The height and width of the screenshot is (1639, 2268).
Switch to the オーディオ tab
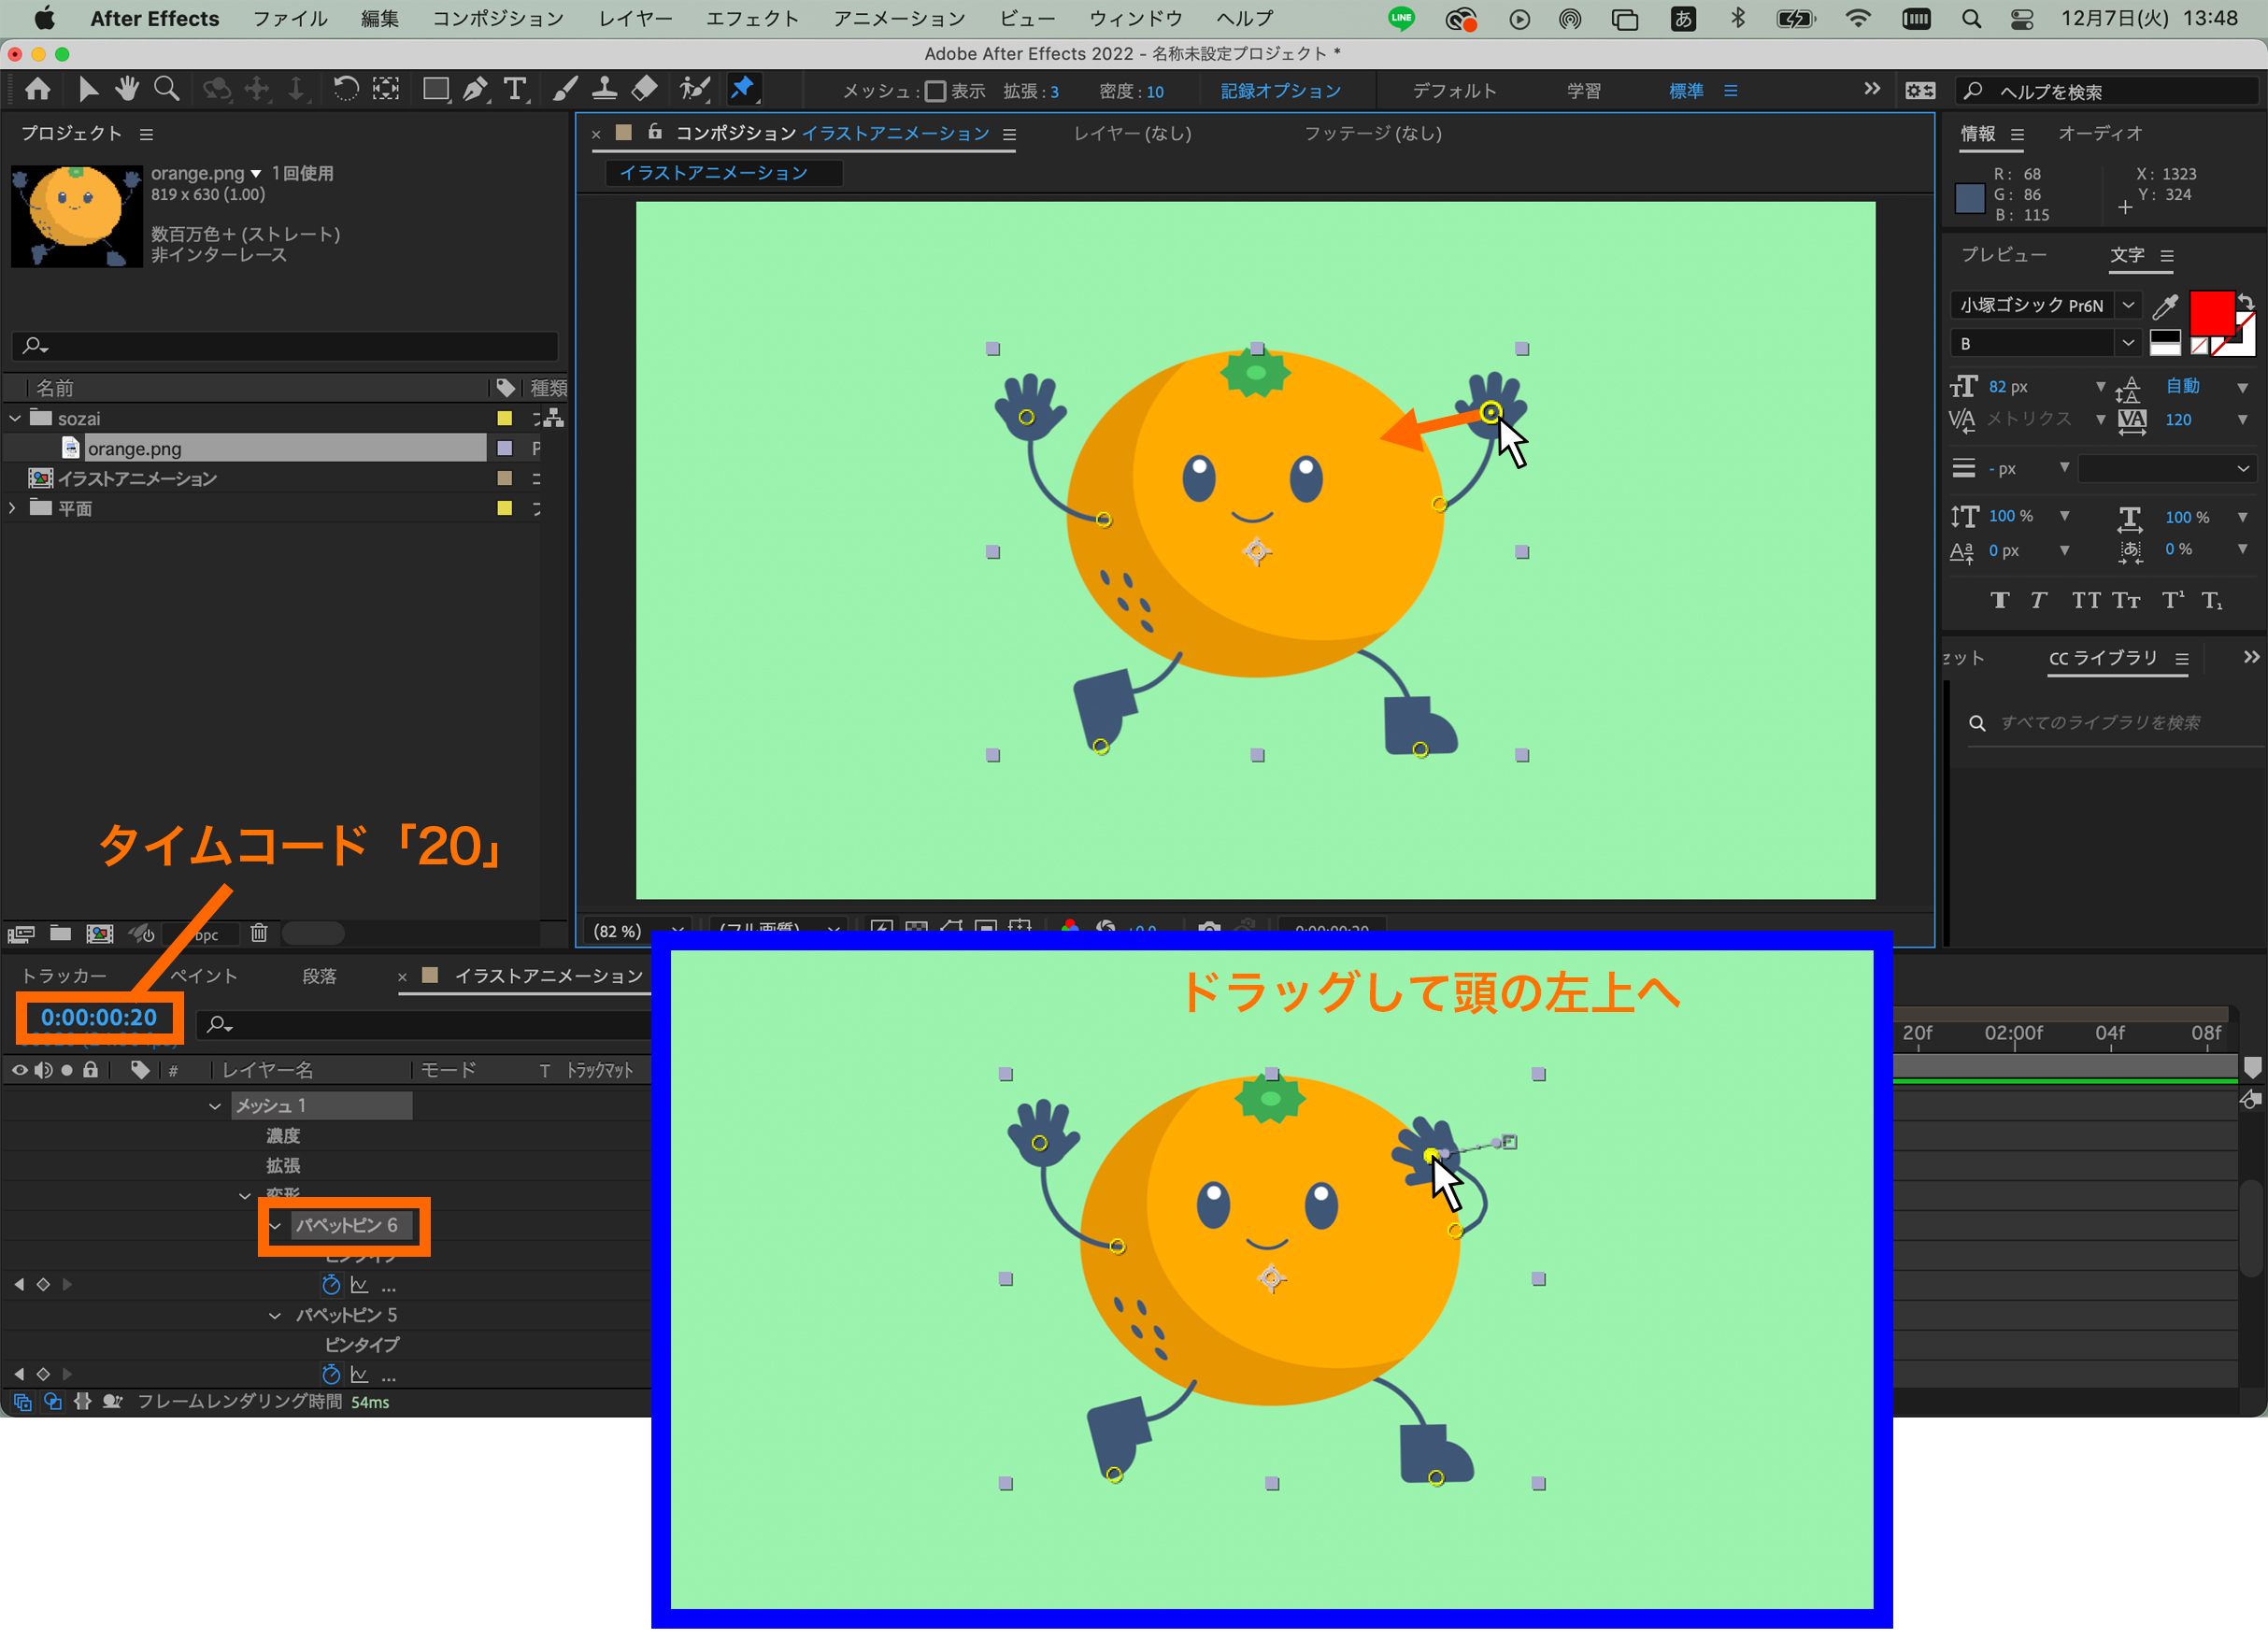pos(2100,134)
